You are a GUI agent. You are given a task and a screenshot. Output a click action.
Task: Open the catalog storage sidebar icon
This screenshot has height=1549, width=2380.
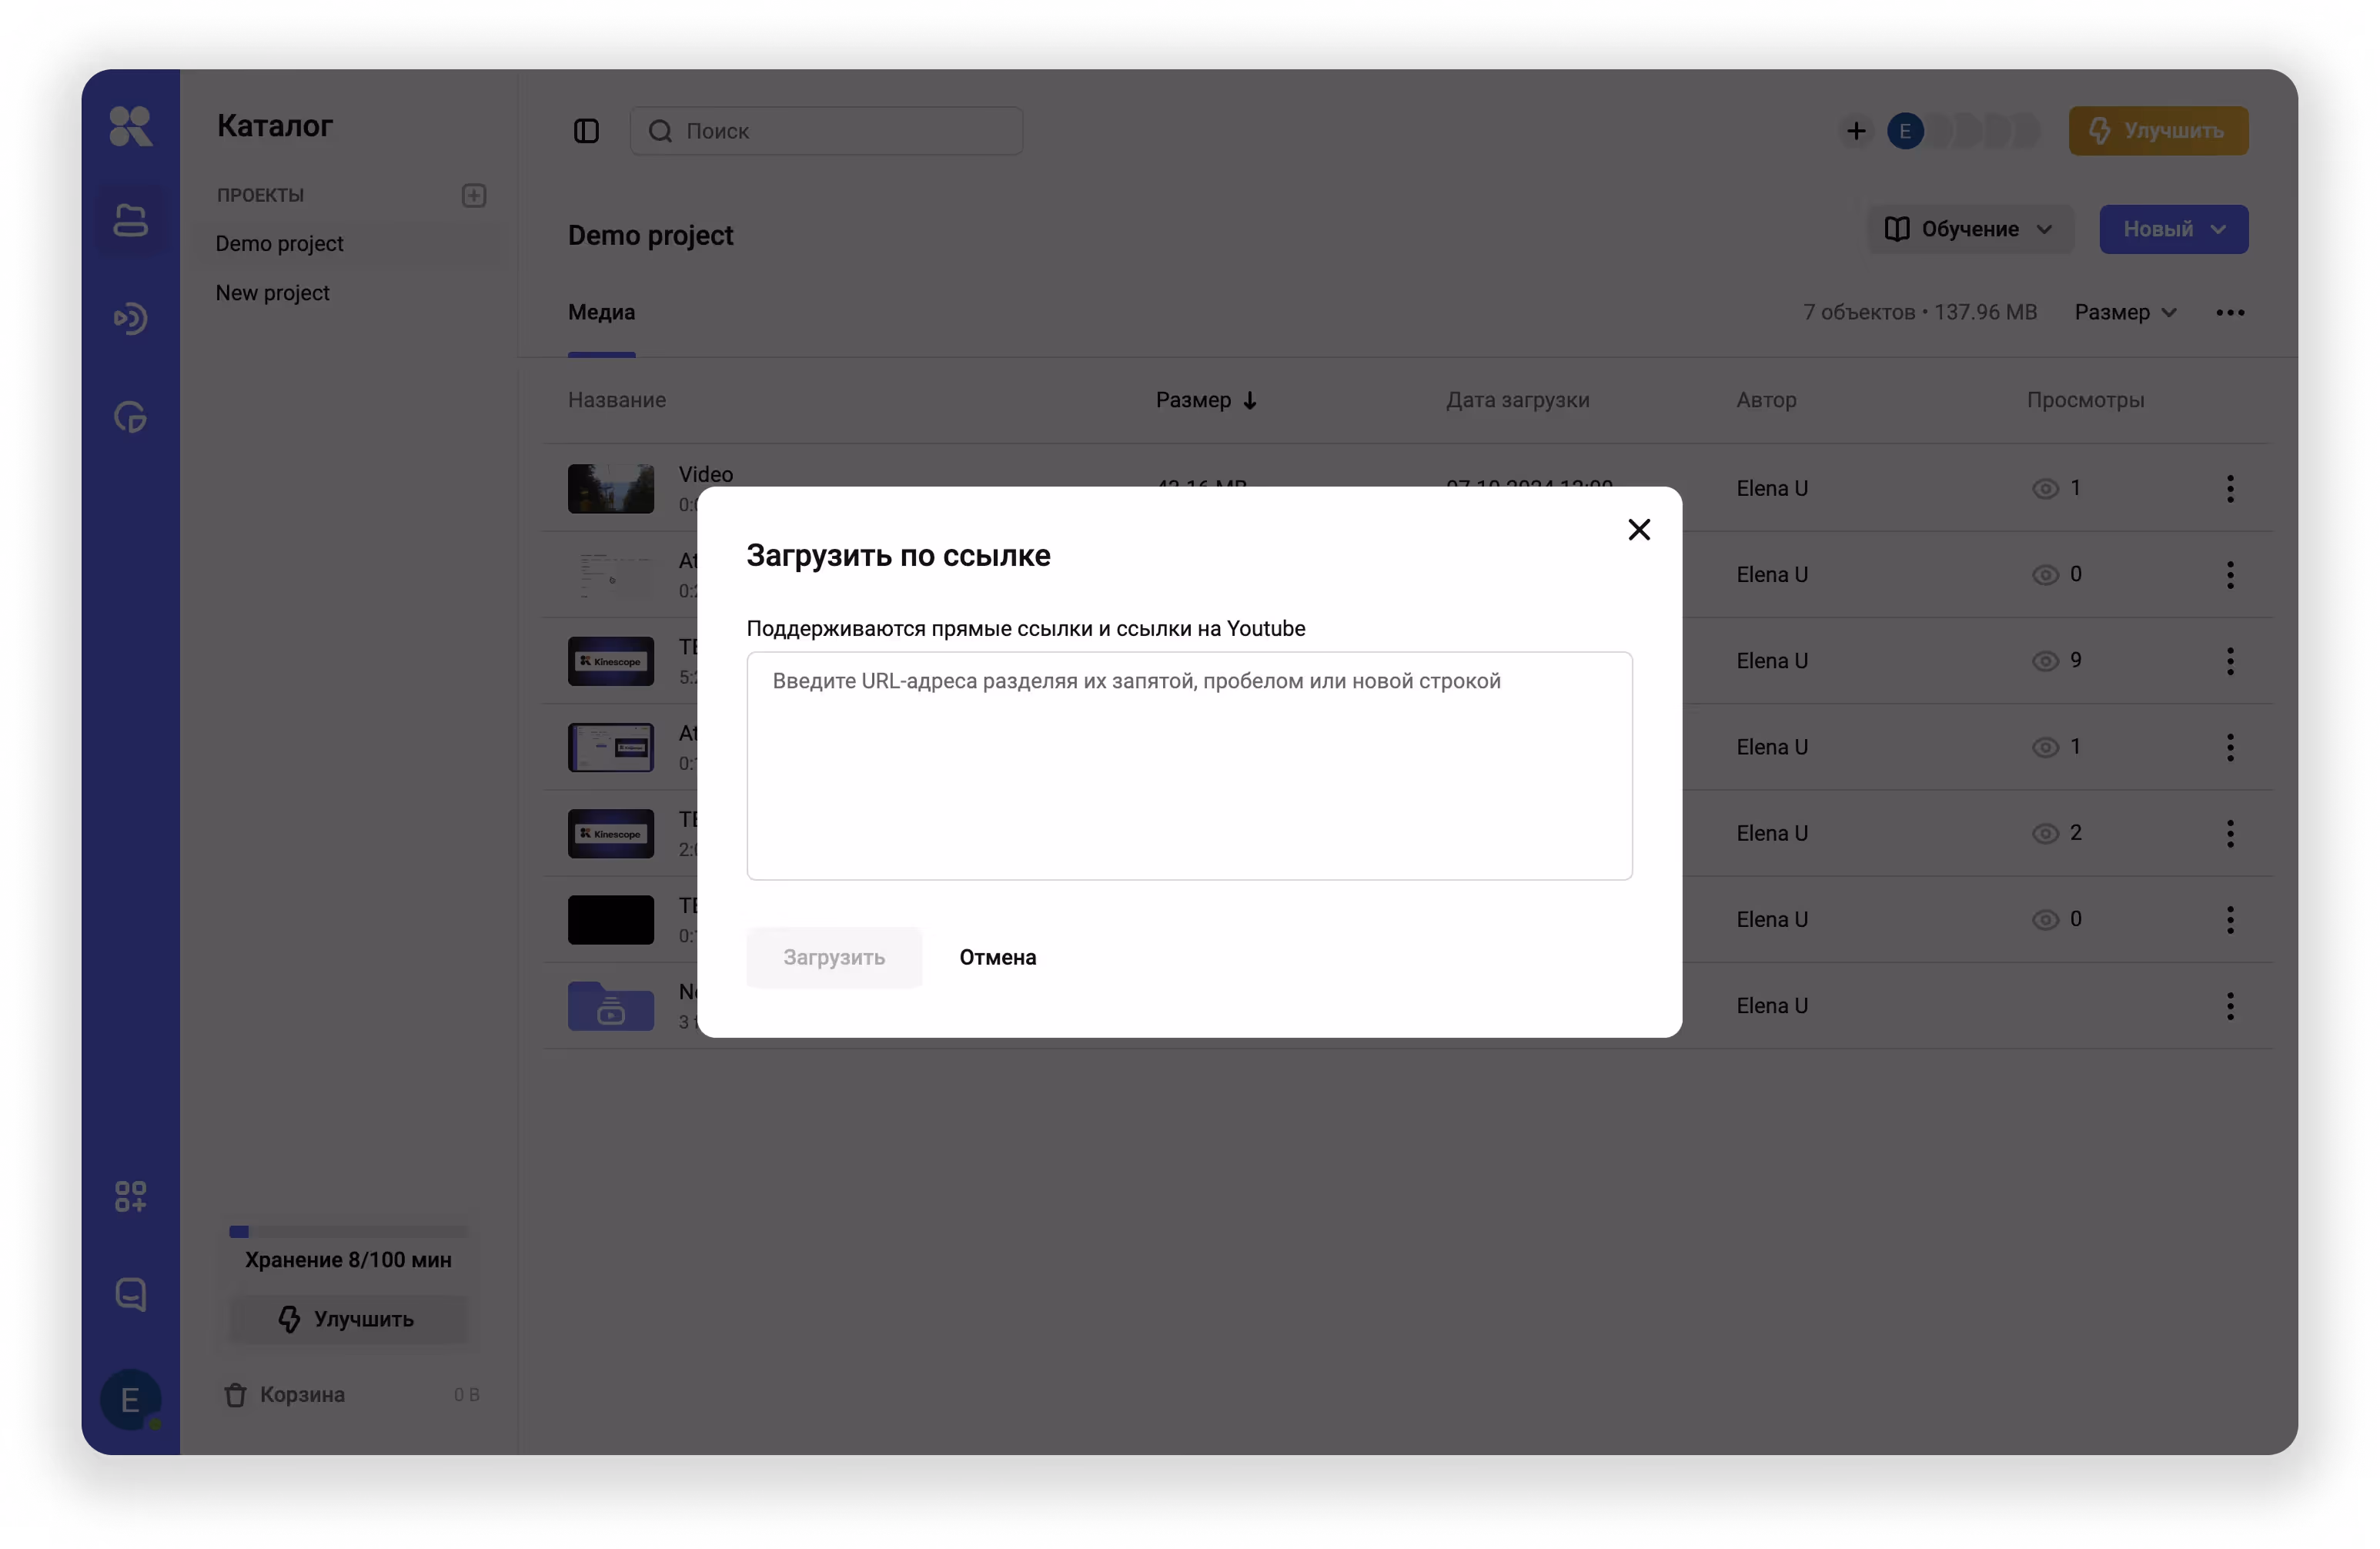point(130,221)
